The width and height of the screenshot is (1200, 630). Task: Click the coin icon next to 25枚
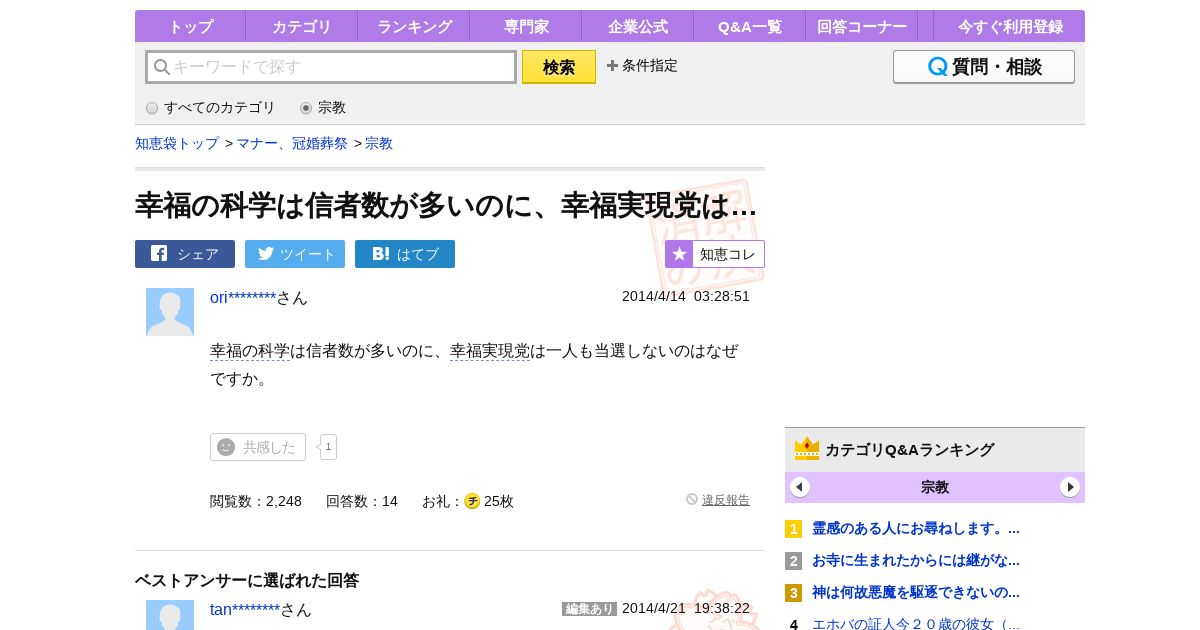click(472, 501)
